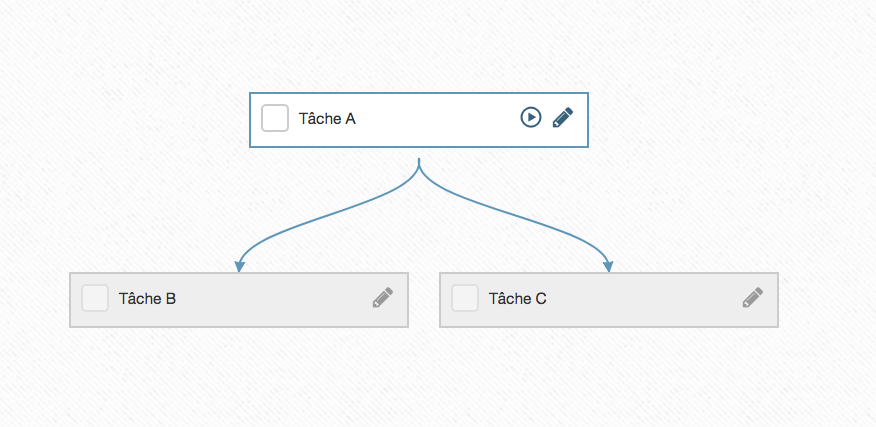Select the grey Tâche B card body

268,300
